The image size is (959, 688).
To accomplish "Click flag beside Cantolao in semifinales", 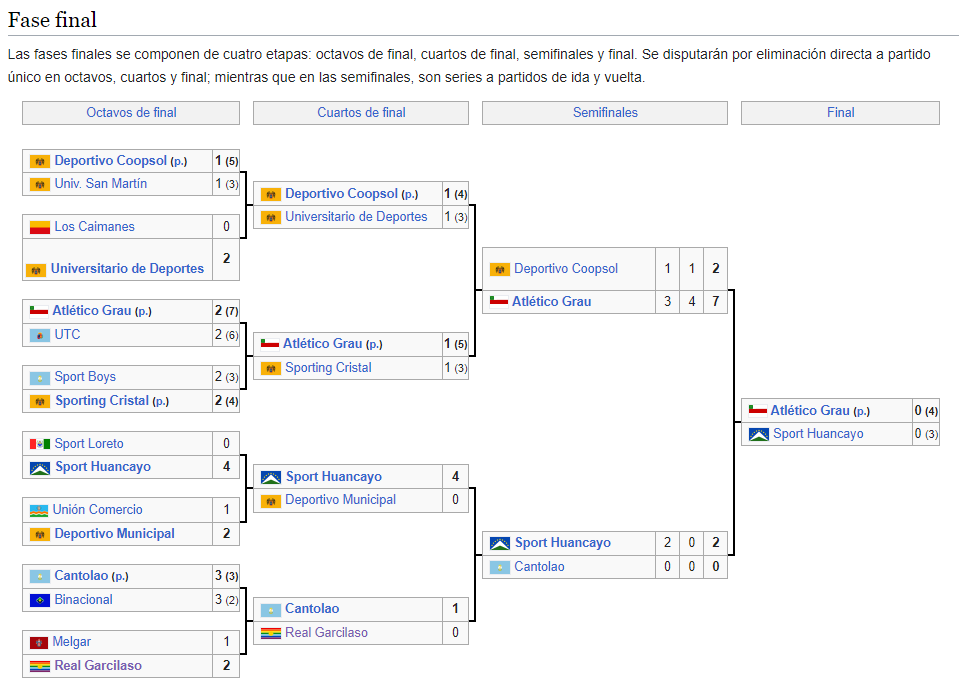I will point(500,568).
